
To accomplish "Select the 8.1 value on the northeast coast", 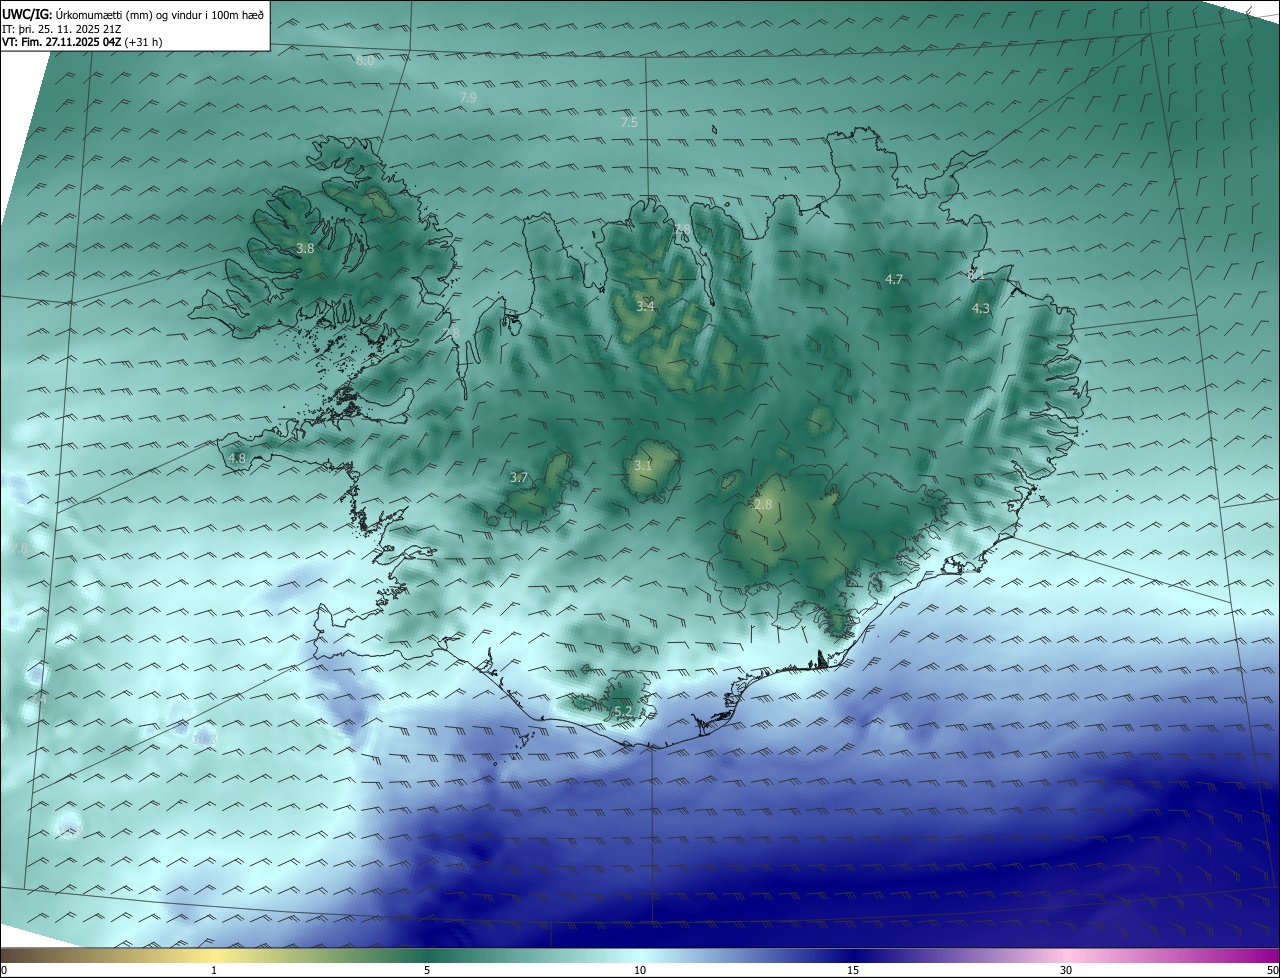I will (977, 273).
